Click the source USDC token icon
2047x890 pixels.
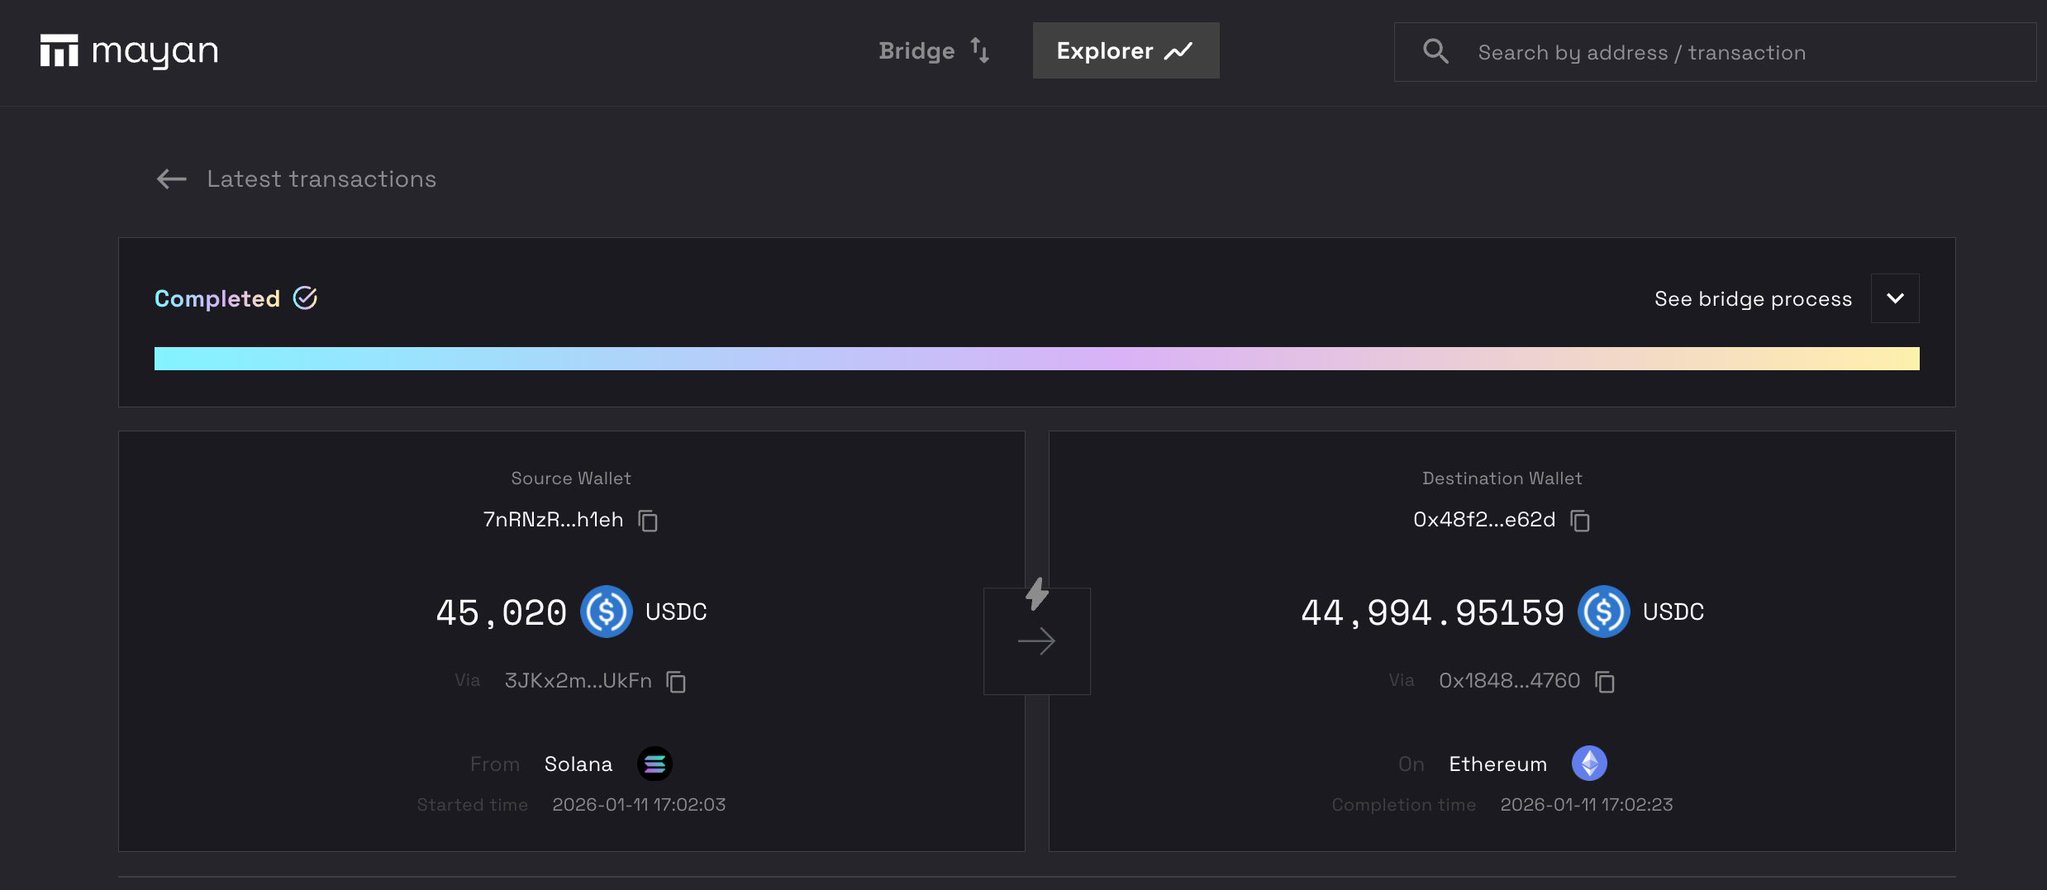coord(606,611)
